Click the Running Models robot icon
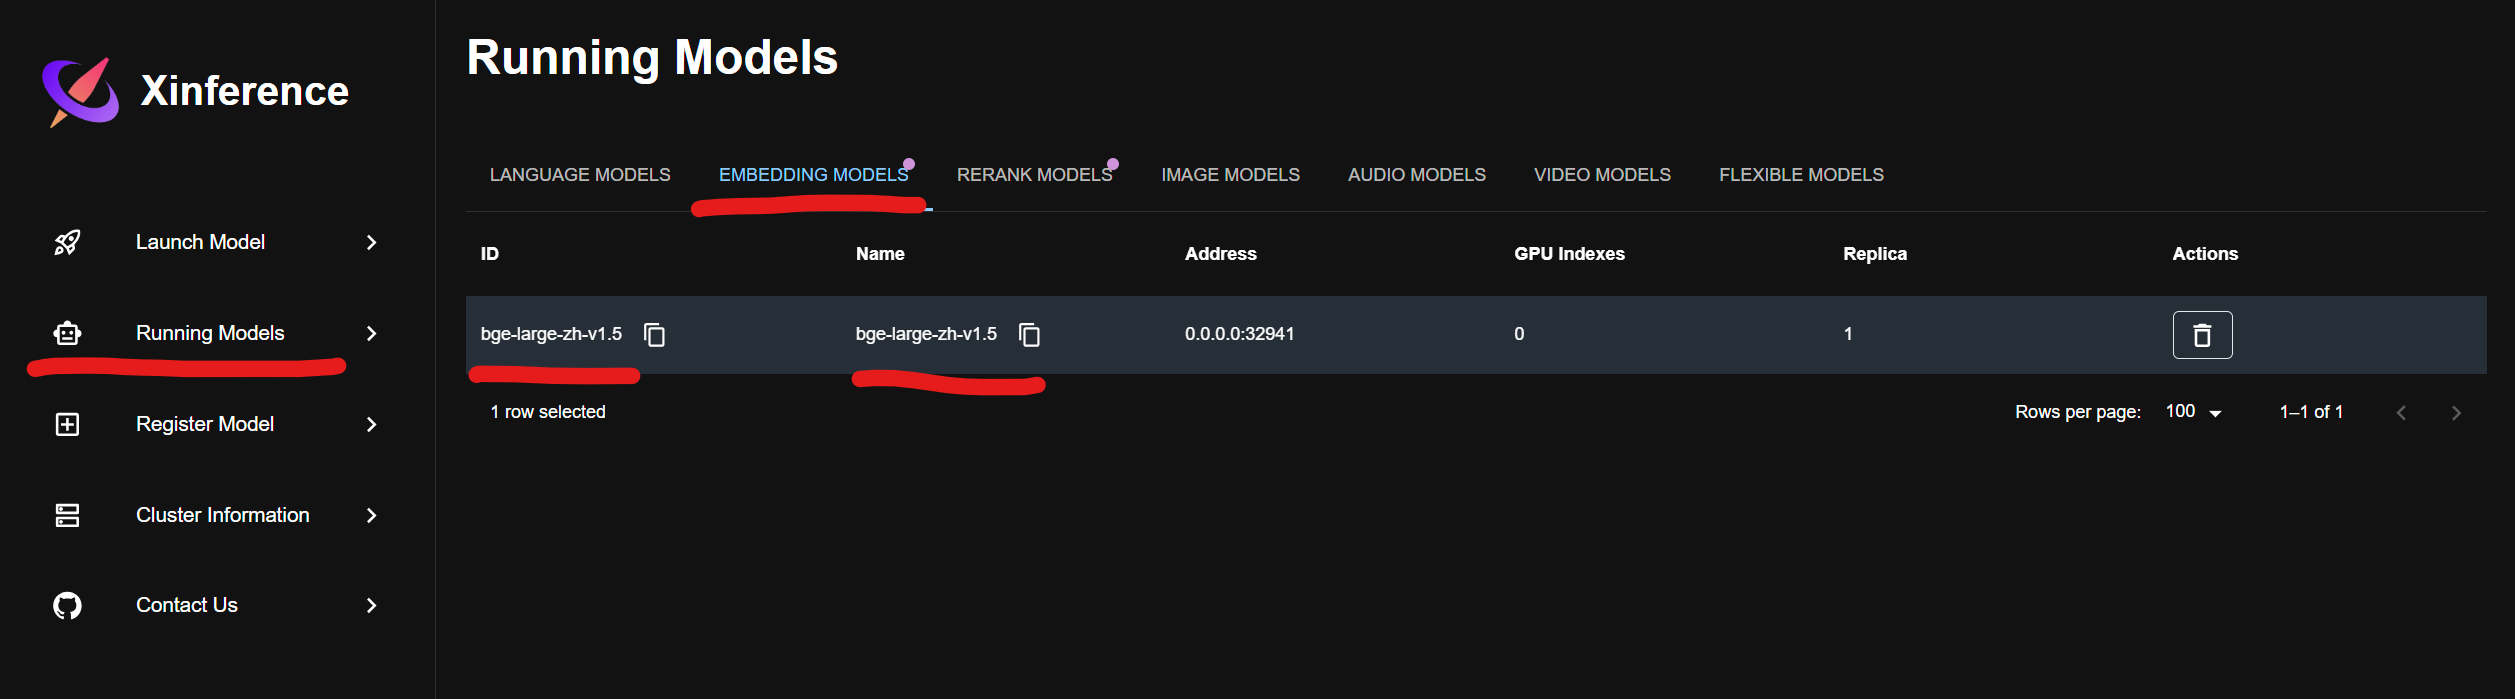This screenshot has height=699, width=2515. pyautogui.click(x=67, y=333)
